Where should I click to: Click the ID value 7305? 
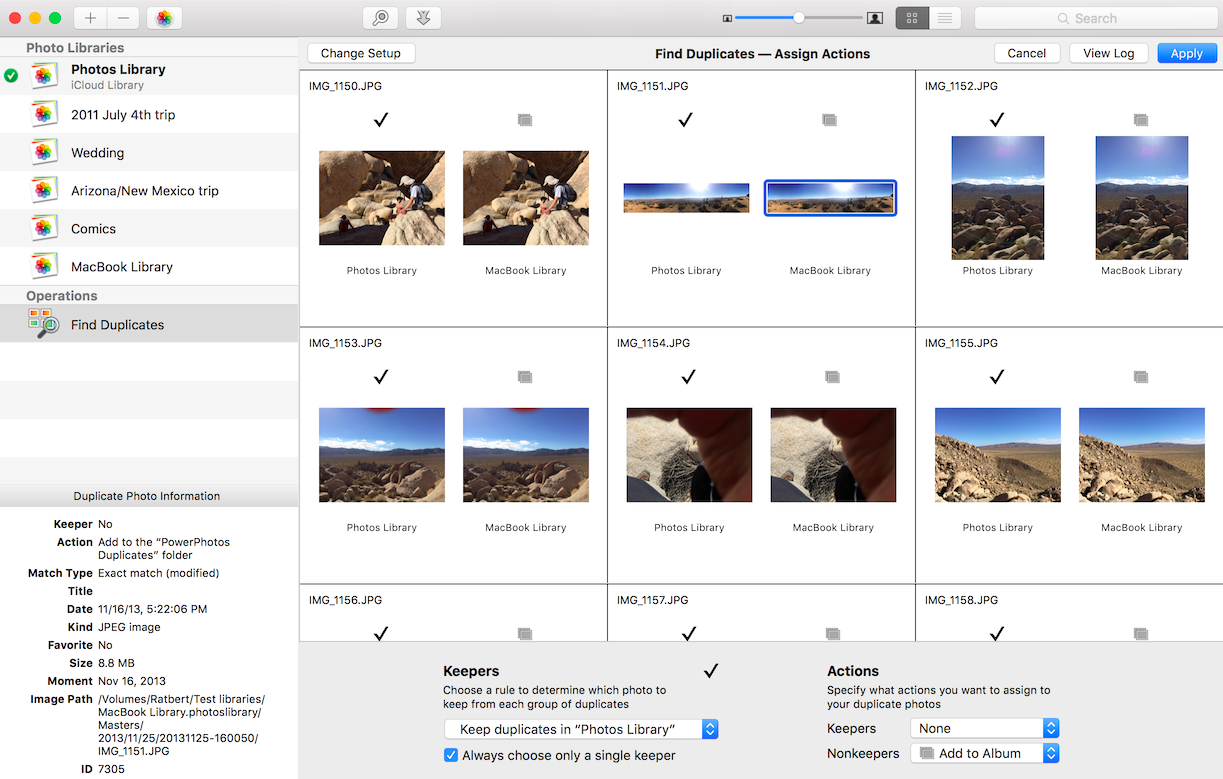pyautogui.click(x=112, y=769)
